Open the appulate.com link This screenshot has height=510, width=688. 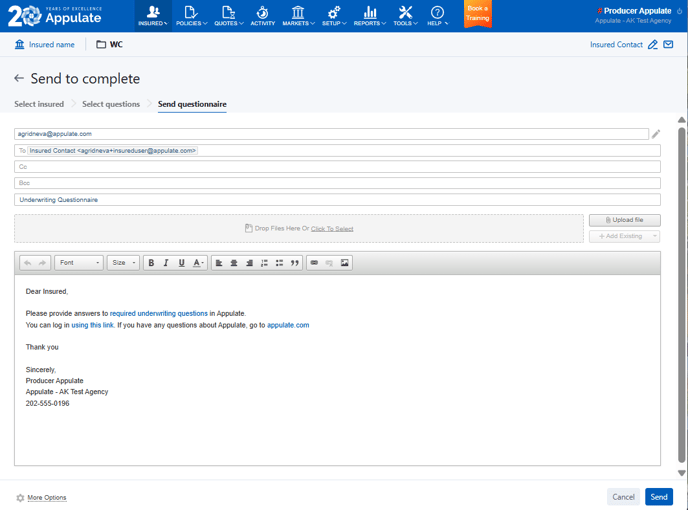288,325
